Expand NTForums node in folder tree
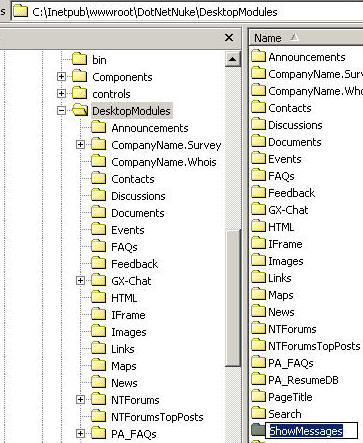Screen dimensions: 363x443 point(80,399)
